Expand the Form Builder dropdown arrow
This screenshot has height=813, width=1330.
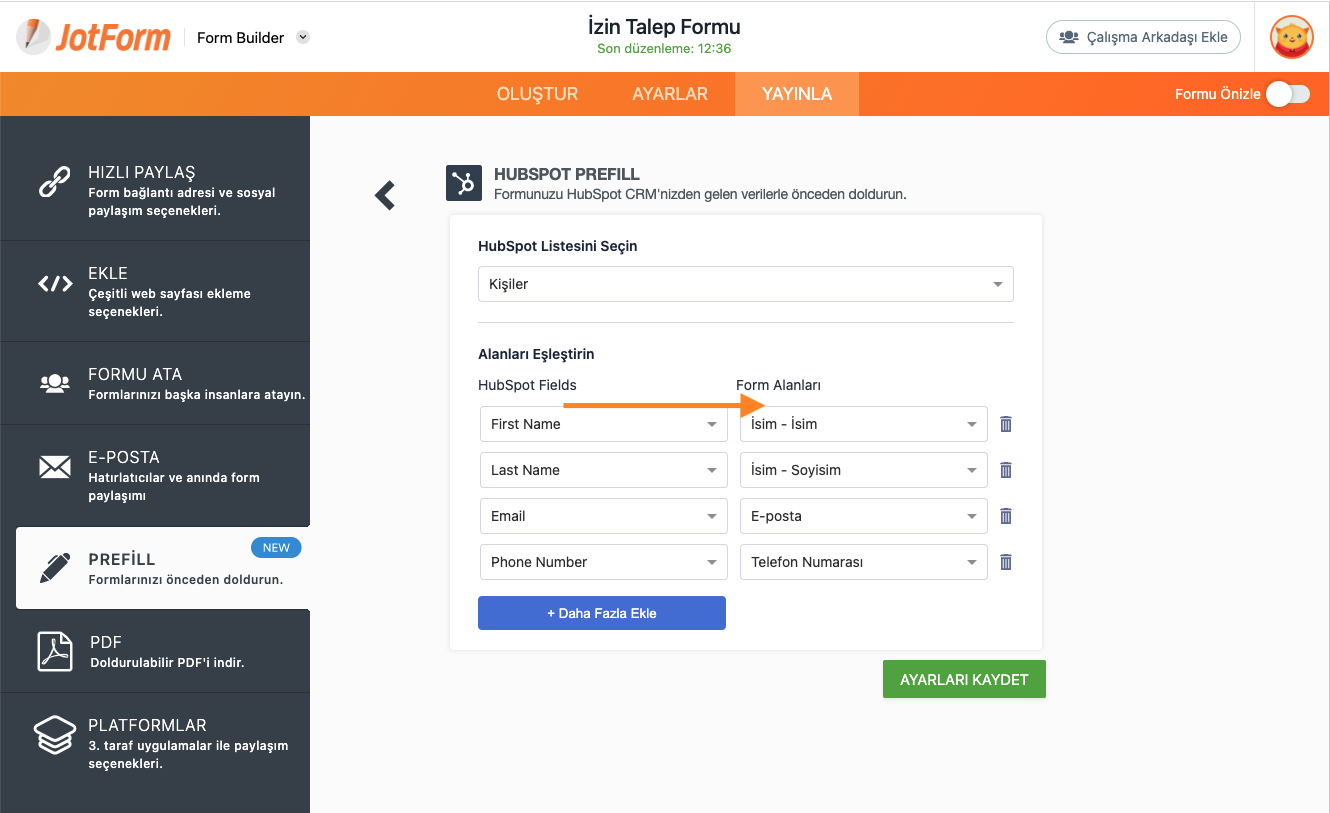[304, 38]
